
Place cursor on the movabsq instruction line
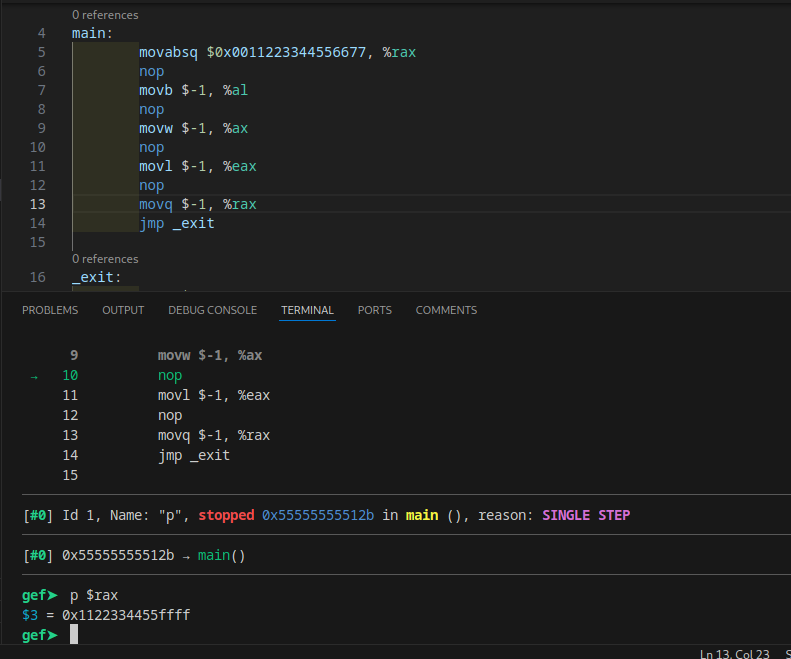pyautogui.click(x=277, y=52)
